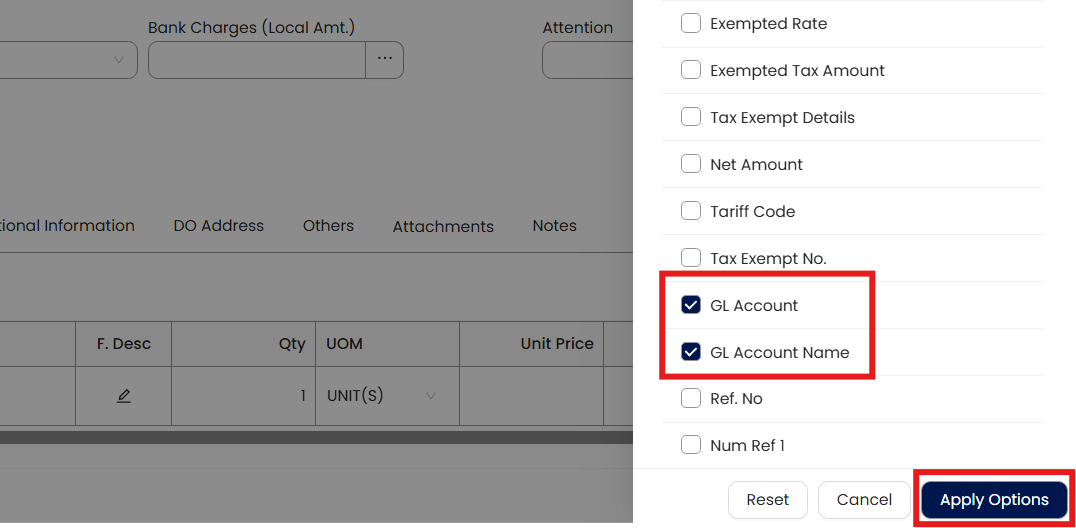This screenshot has height=528, width=1076.
Task: Click the Bank Charges ellipsis button
Action: coord(385,59)
